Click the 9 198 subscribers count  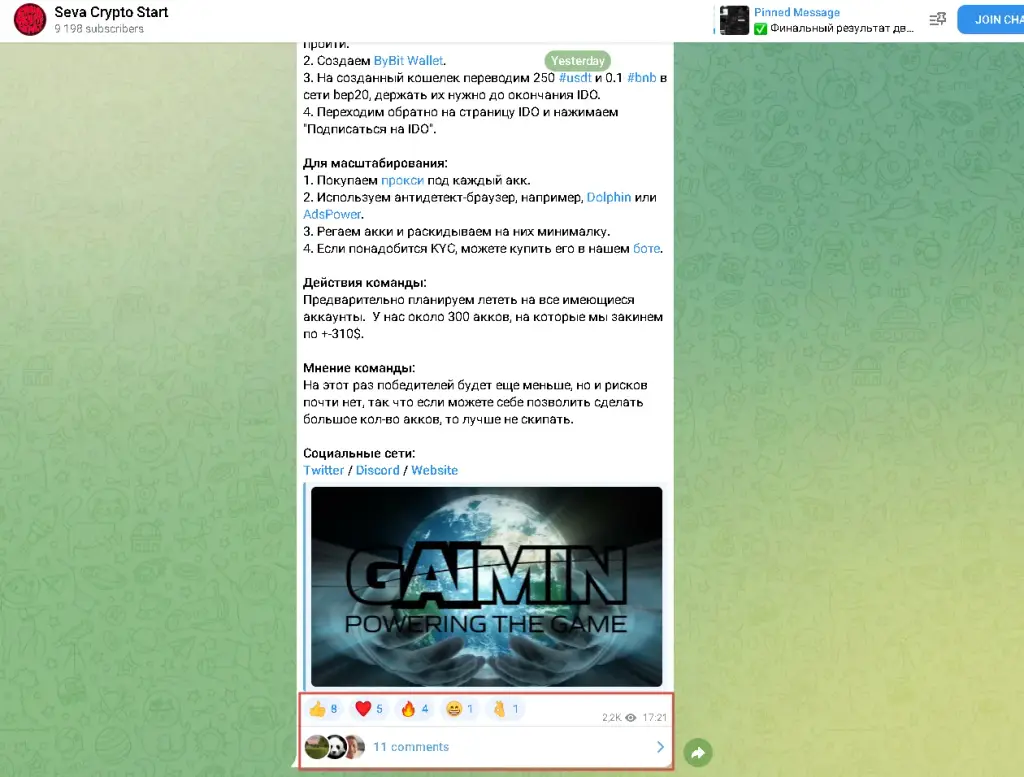[99, 29]
